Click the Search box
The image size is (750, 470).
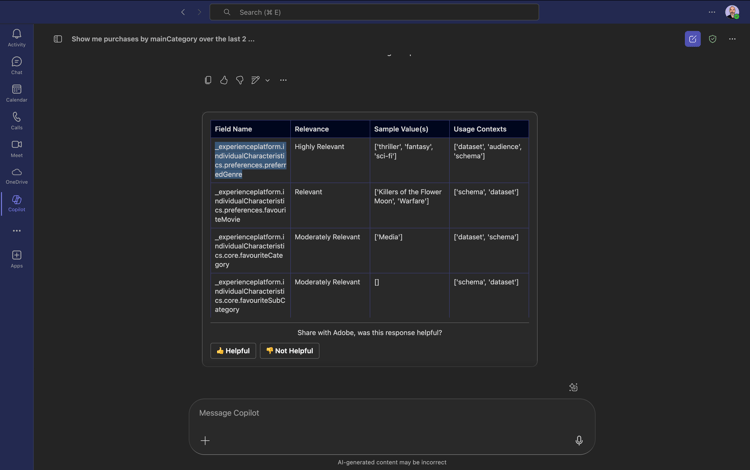374,12
